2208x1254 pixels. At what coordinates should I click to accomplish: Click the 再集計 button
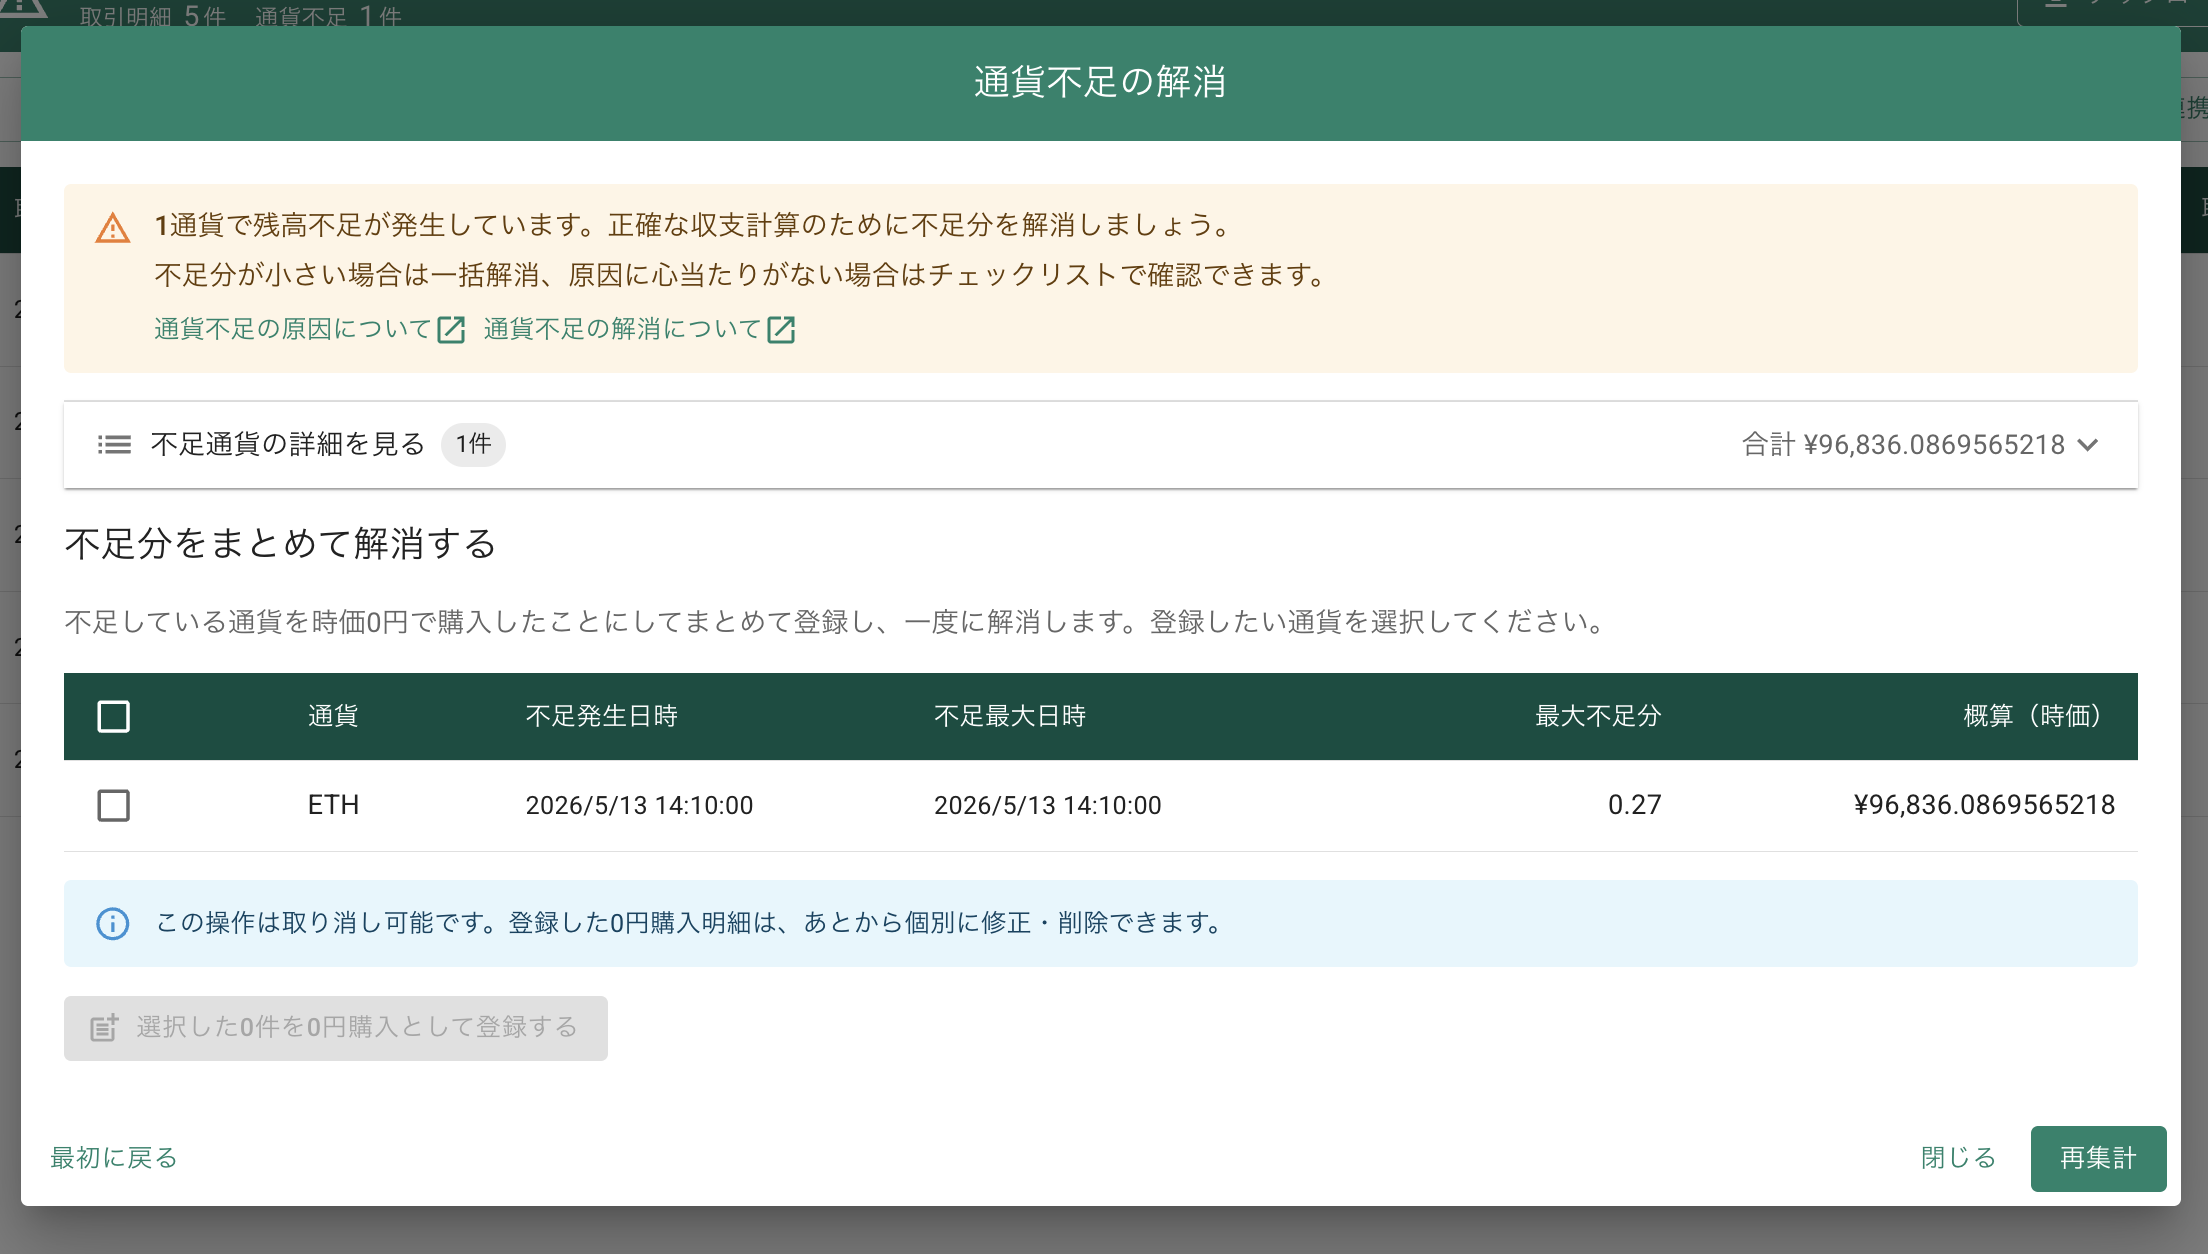click(x=2098, y=1158)
